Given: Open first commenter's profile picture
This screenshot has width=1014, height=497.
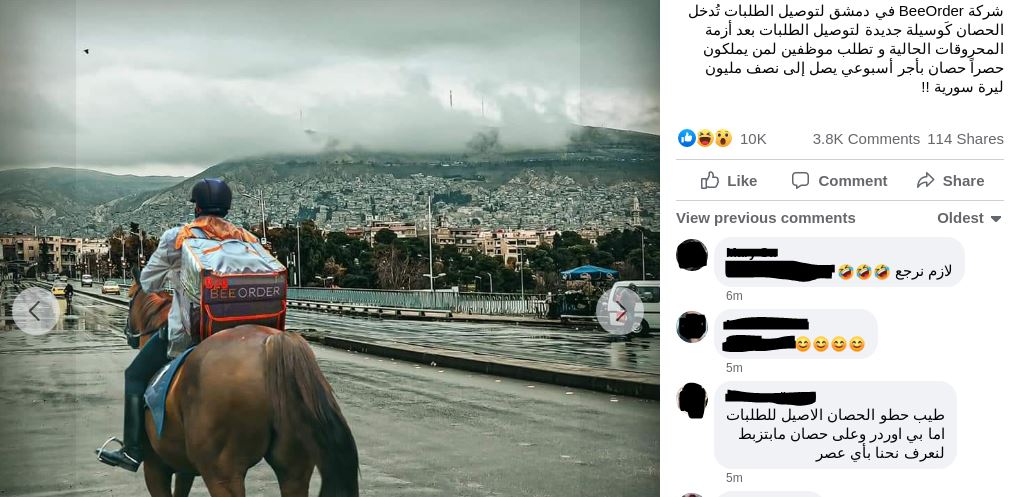Looking at the screenshot, I should pos(691,255).
